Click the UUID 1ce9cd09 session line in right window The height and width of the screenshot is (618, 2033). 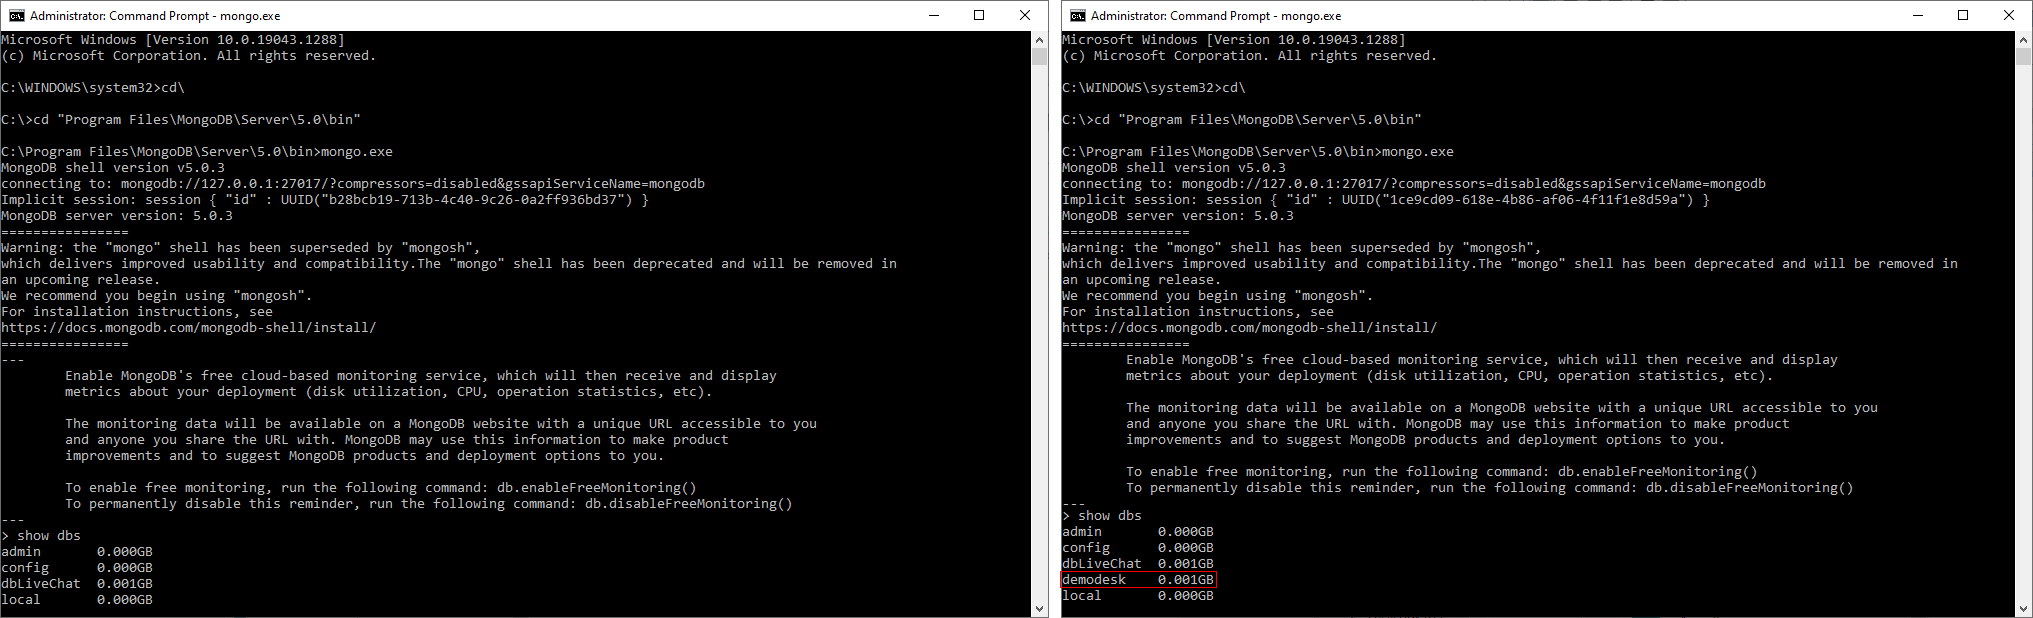[1386, 200]
